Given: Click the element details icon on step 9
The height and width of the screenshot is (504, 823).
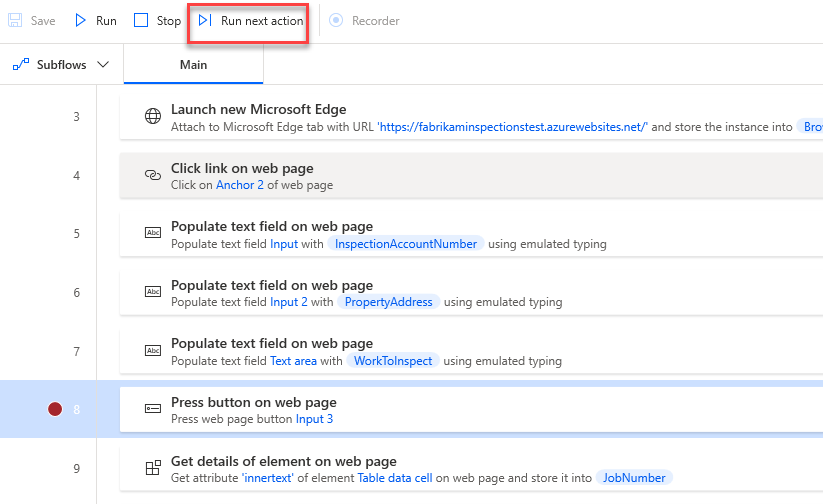Looking at the screenshot, I should (153, 468).
